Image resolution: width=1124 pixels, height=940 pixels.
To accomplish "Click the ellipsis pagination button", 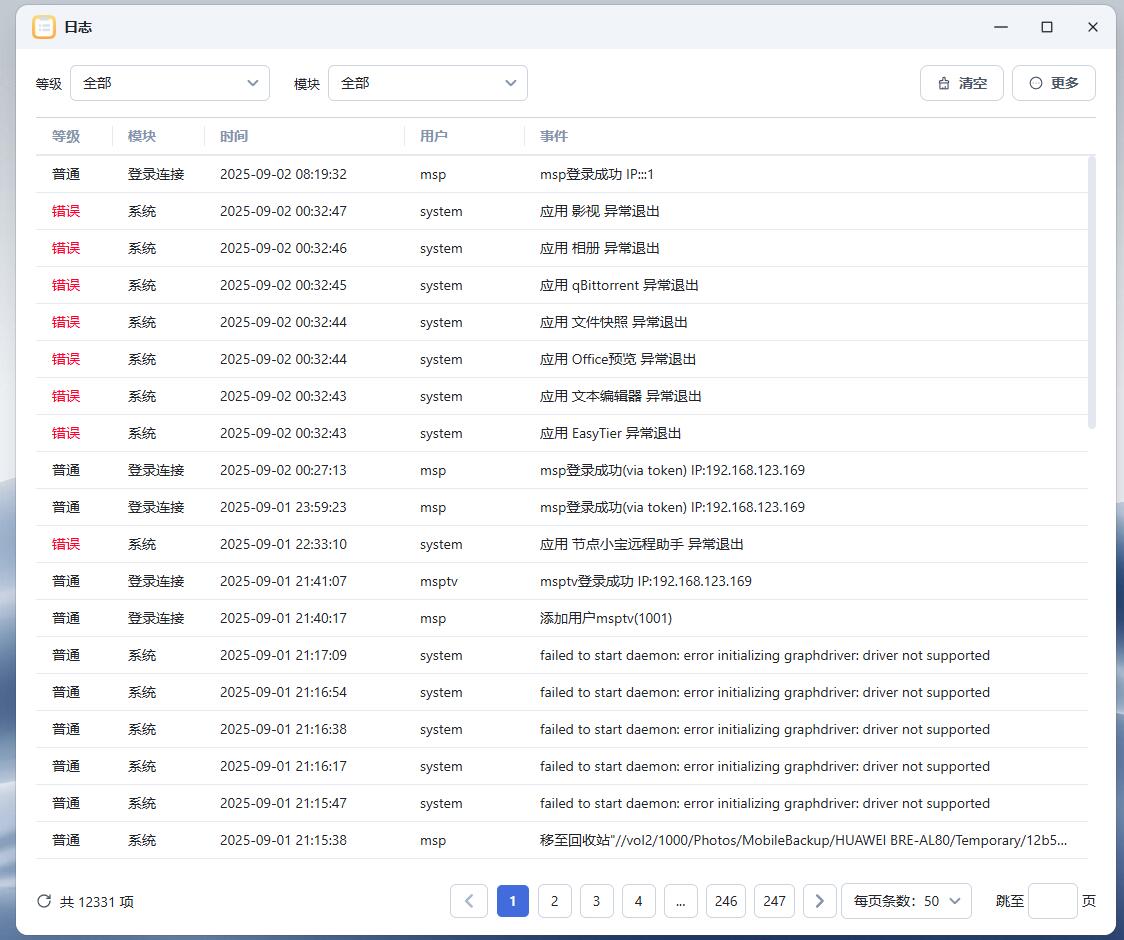I will click(680, 901).
